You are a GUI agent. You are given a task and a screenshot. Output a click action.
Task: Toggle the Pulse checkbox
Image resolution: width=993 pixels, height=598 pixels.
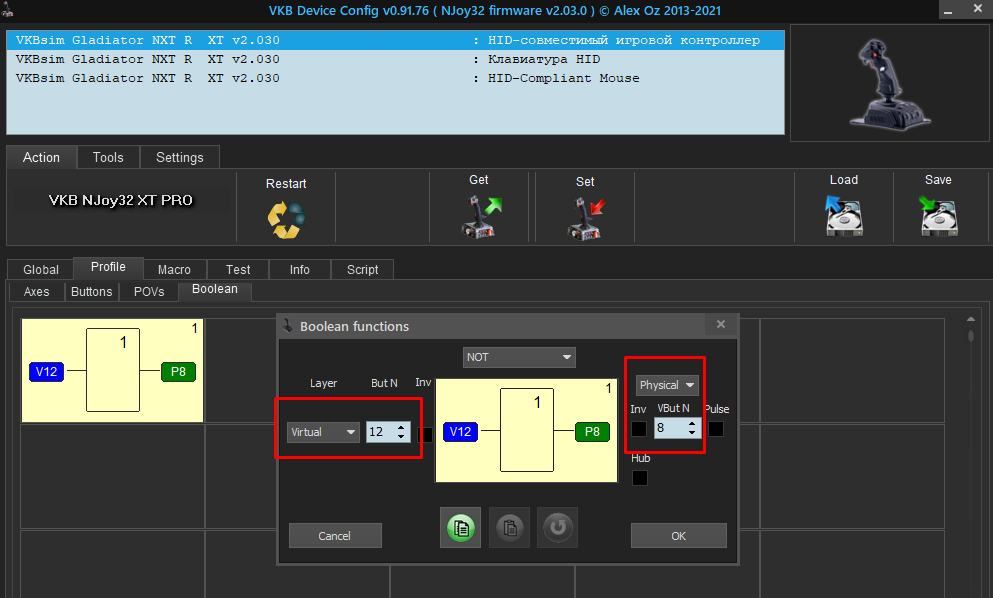point(716,429)
